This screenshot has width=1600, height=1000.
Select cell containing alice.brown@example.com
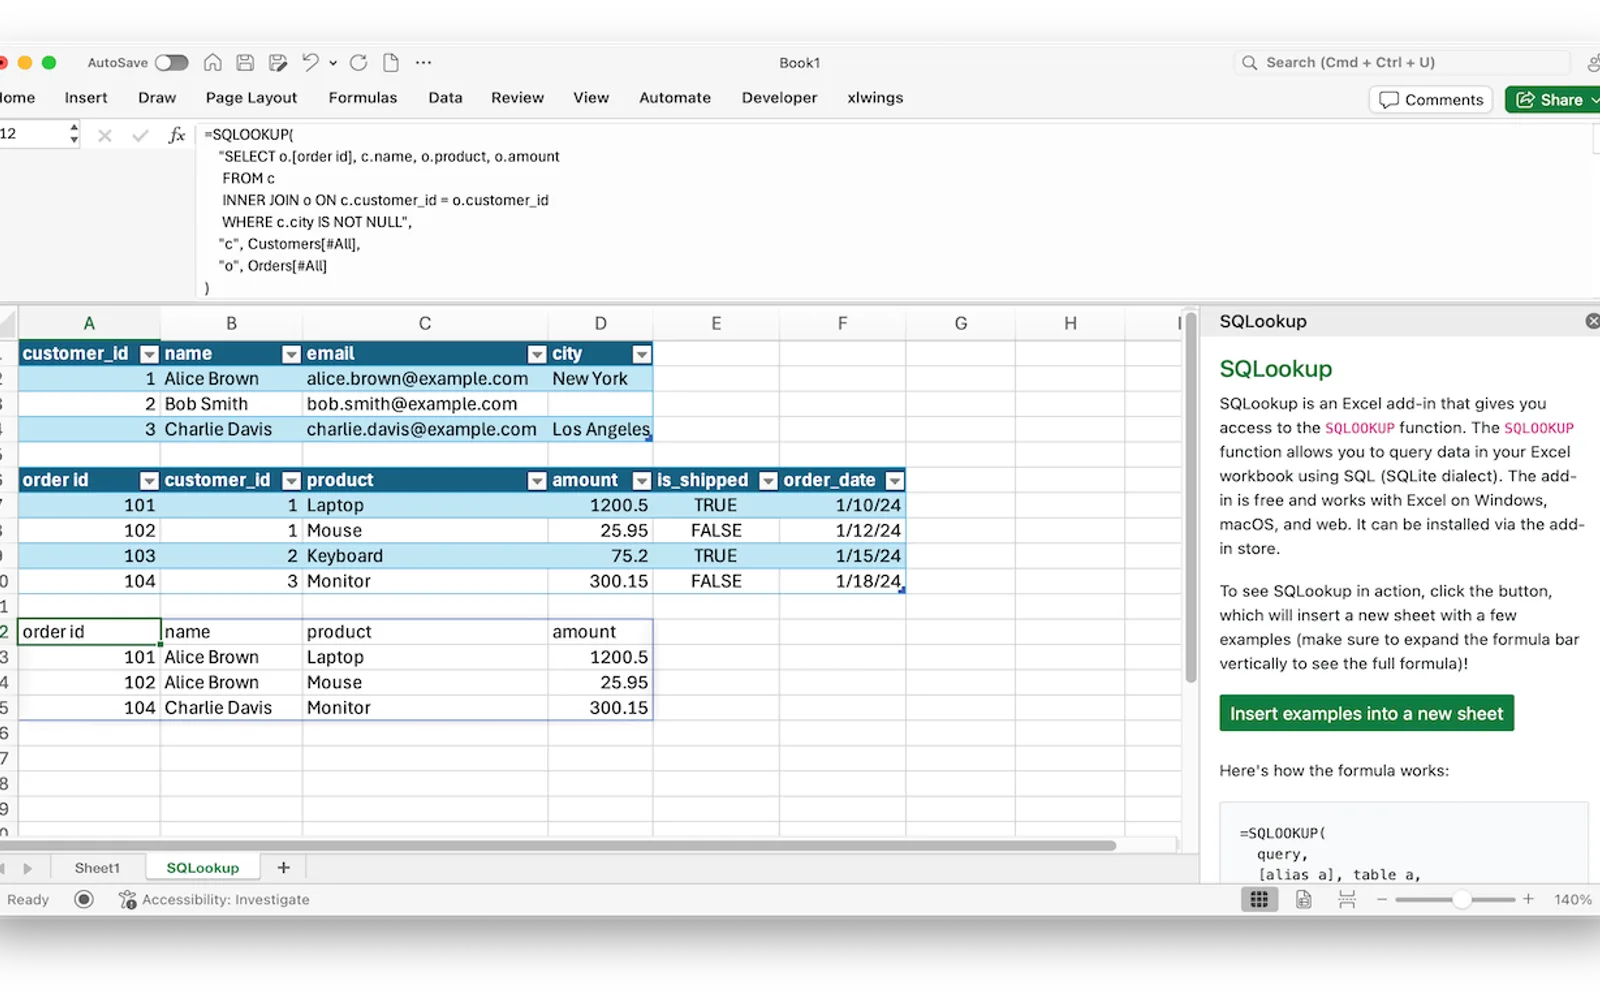(425, 379)
